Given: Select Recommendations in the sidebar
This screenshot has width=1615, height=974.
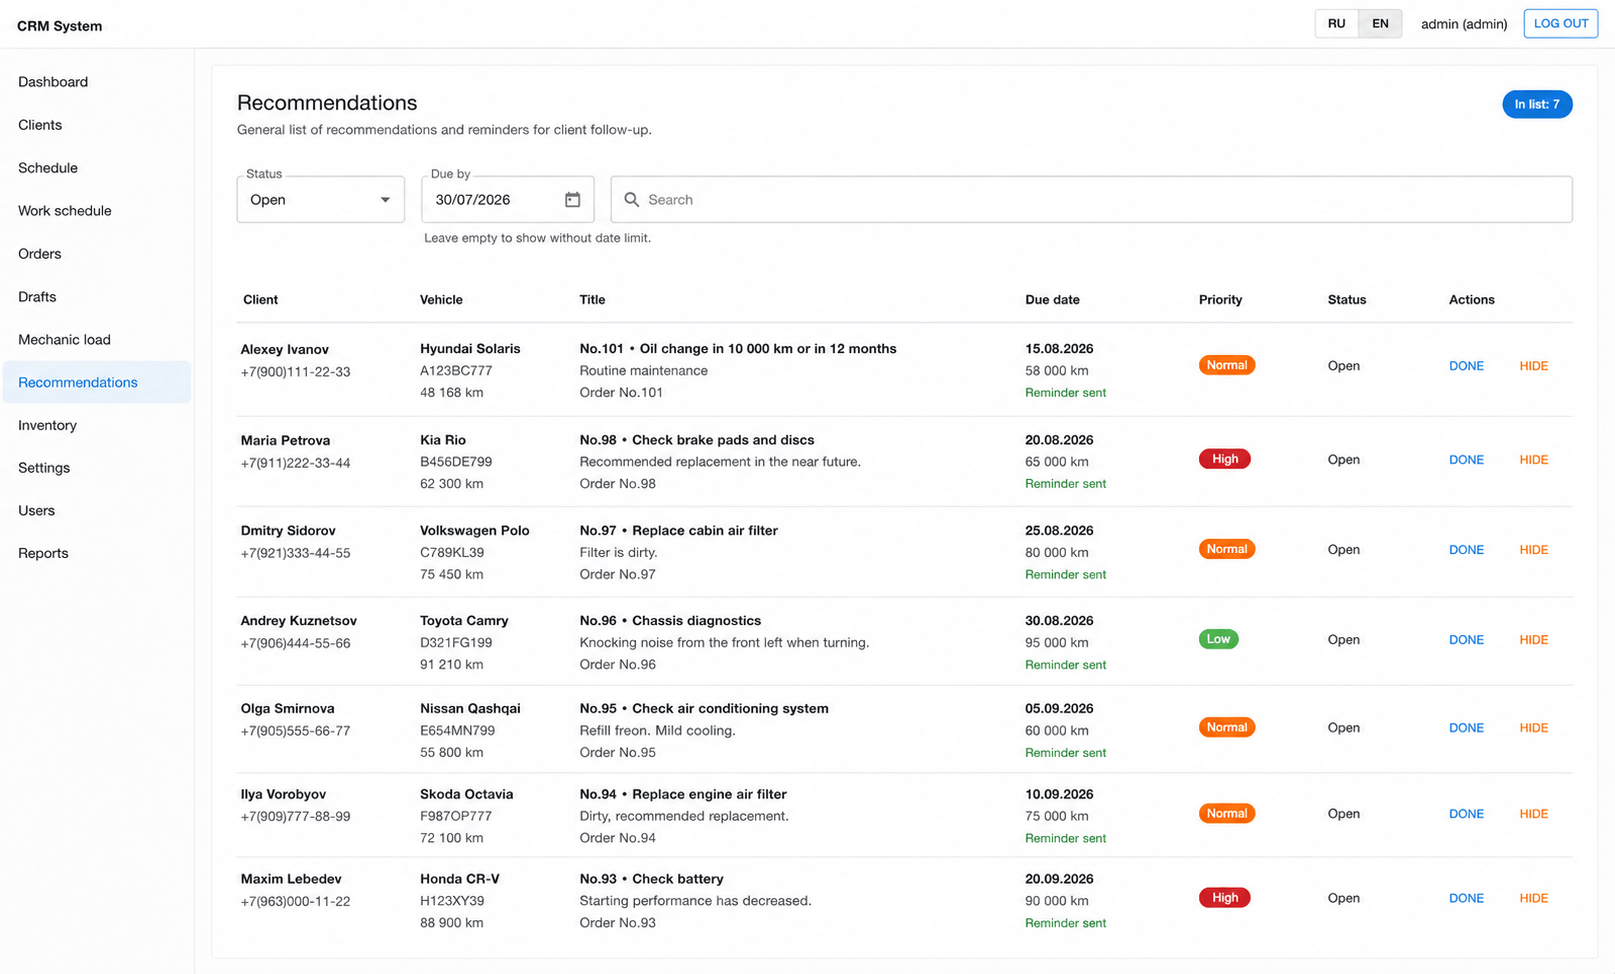Looking at the screenshot, I should (x=97, y=382).
